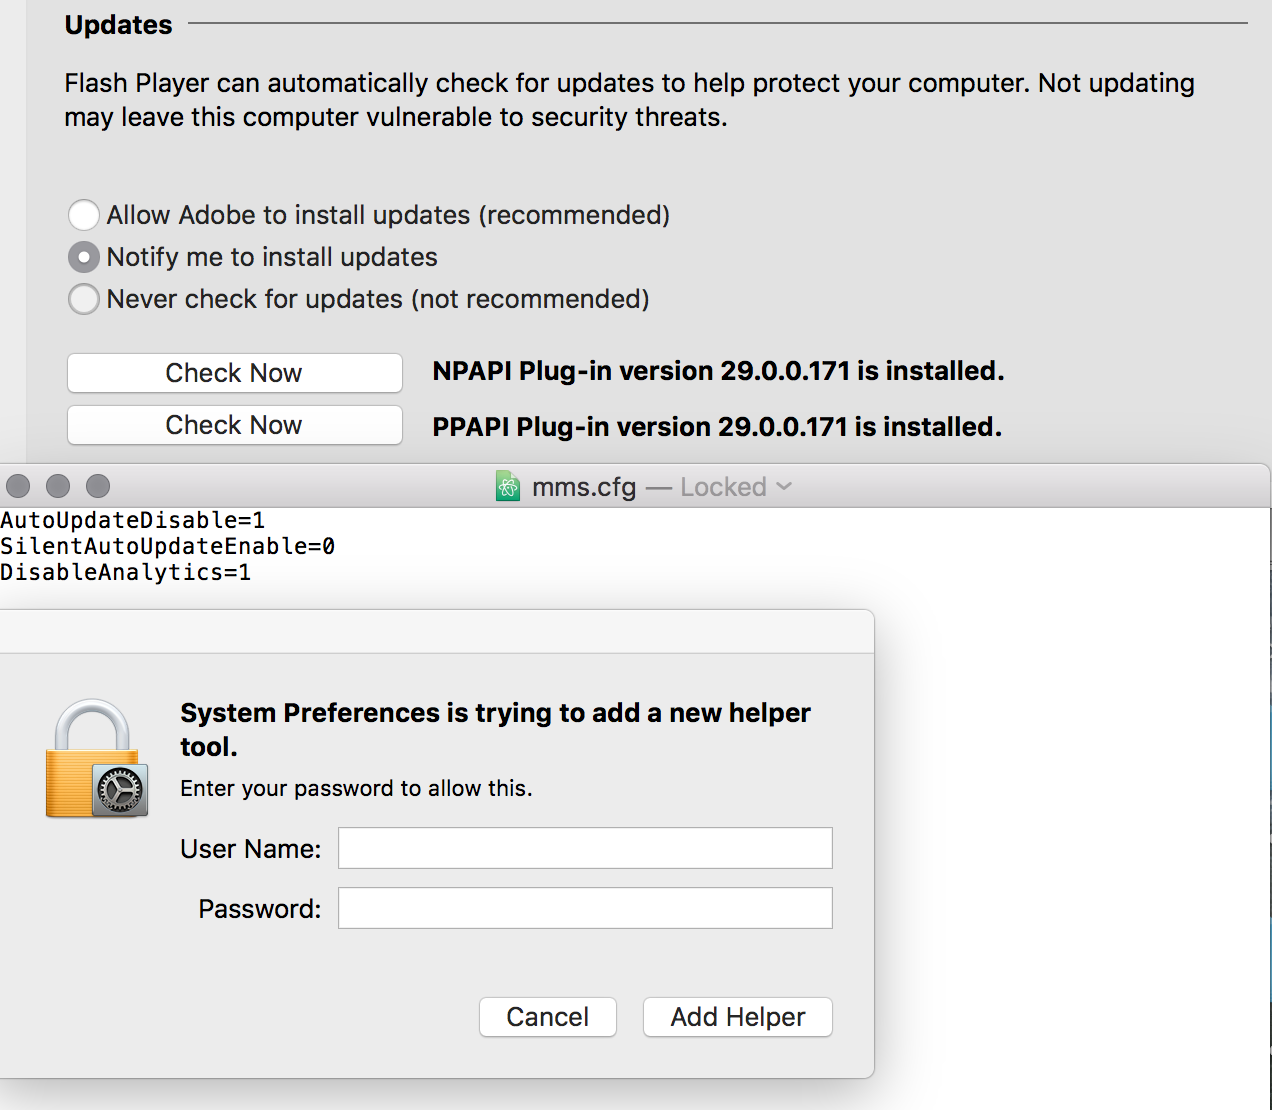The width and height of the screenshot is (1272, 1110).
Task: Focus the Password input field
Action: 585,908
